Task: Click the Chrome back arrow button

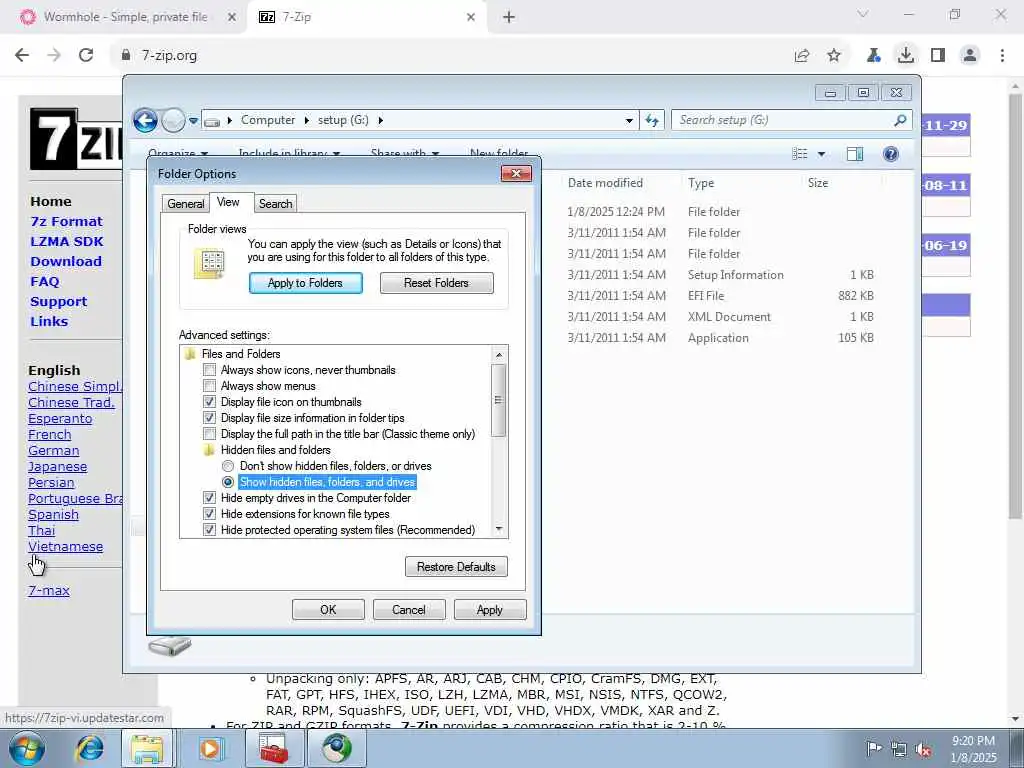Action: (x=22, y=56)
